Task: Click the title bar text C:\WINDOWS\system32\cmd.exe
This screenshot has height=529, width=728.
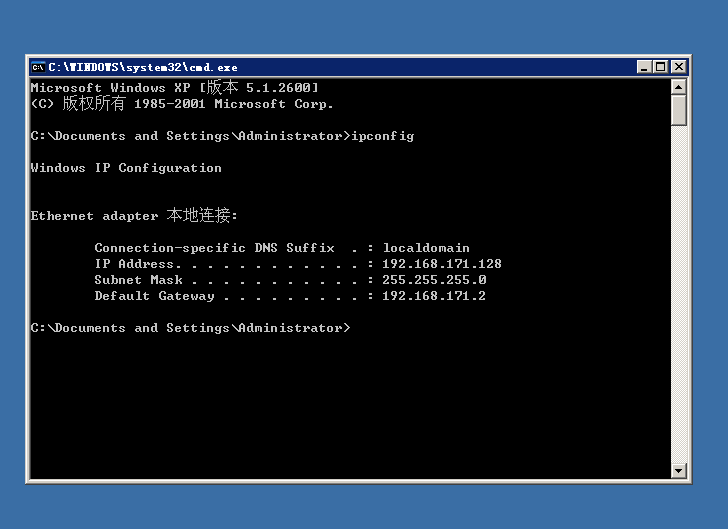Action: click(143, 67)
